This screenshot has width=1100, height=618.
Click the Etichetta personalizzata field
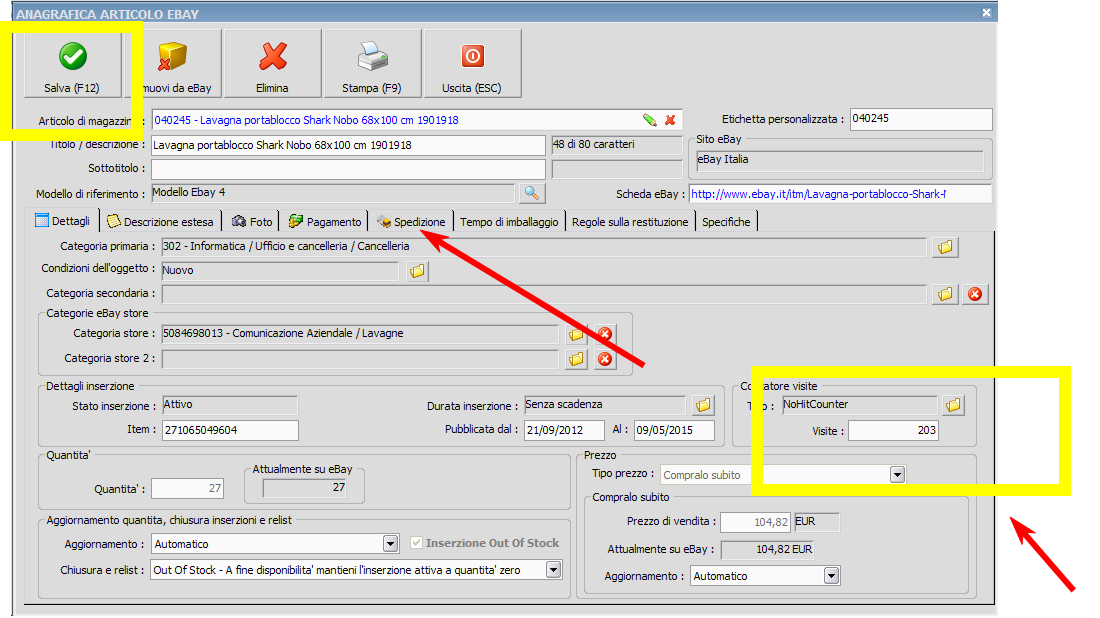pyautogui.click(x=921, y=119)
